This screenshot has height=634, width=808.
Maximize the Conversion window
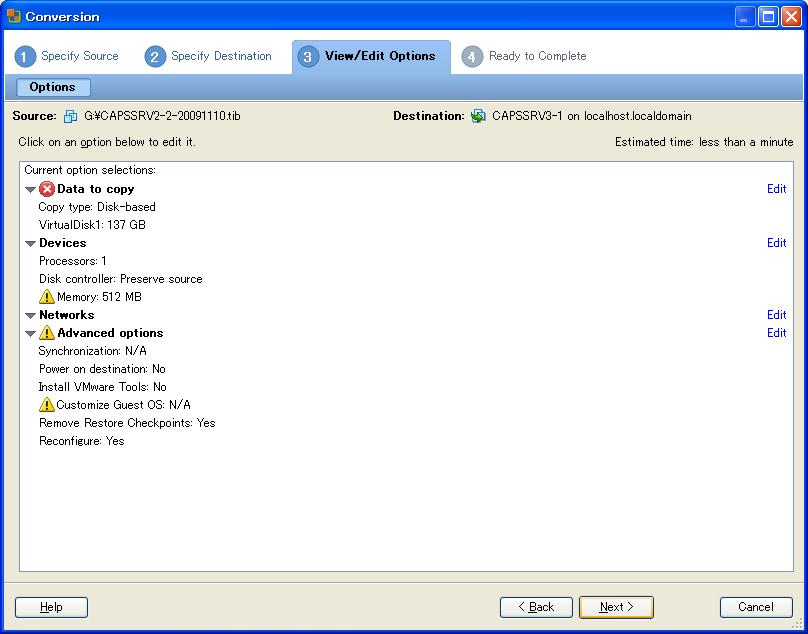pyautogui.click(x=768, y=16)
